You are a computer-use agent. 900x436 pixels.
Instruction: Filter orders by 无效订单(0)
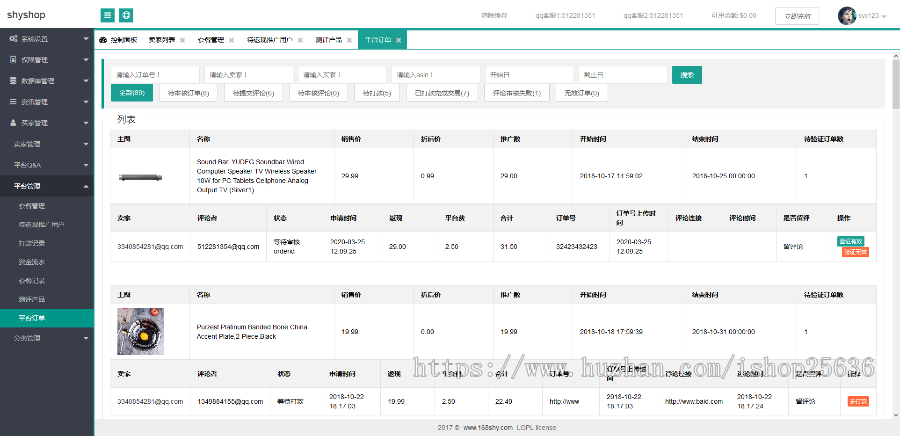581,93
